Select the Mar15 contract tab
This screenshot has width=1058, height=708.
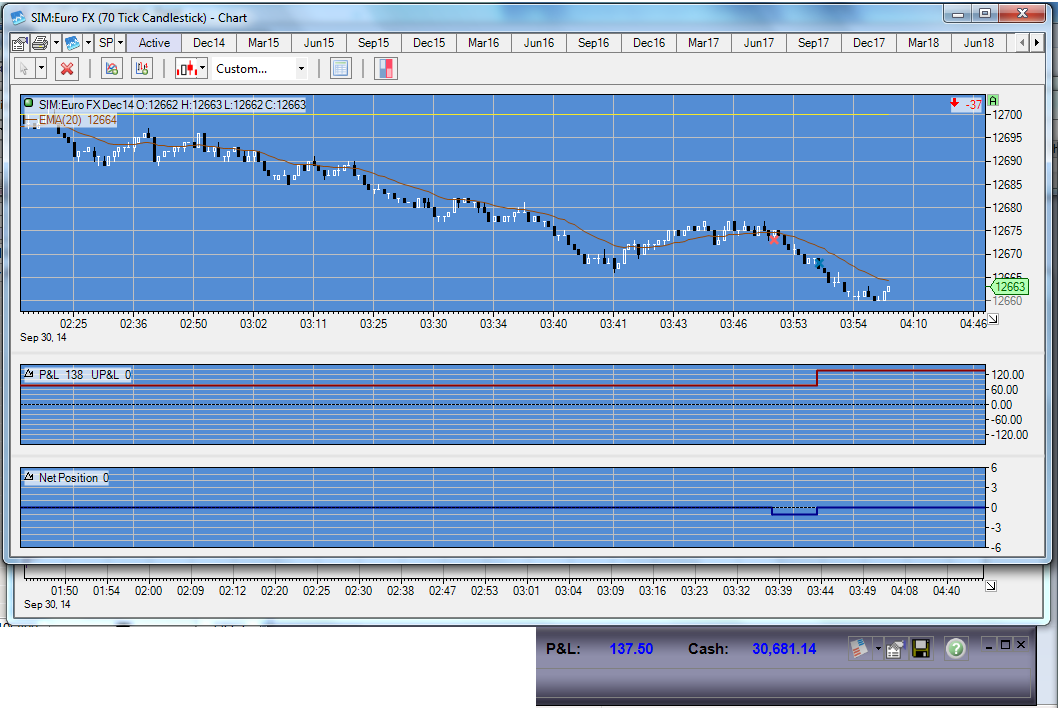(264, 43)
